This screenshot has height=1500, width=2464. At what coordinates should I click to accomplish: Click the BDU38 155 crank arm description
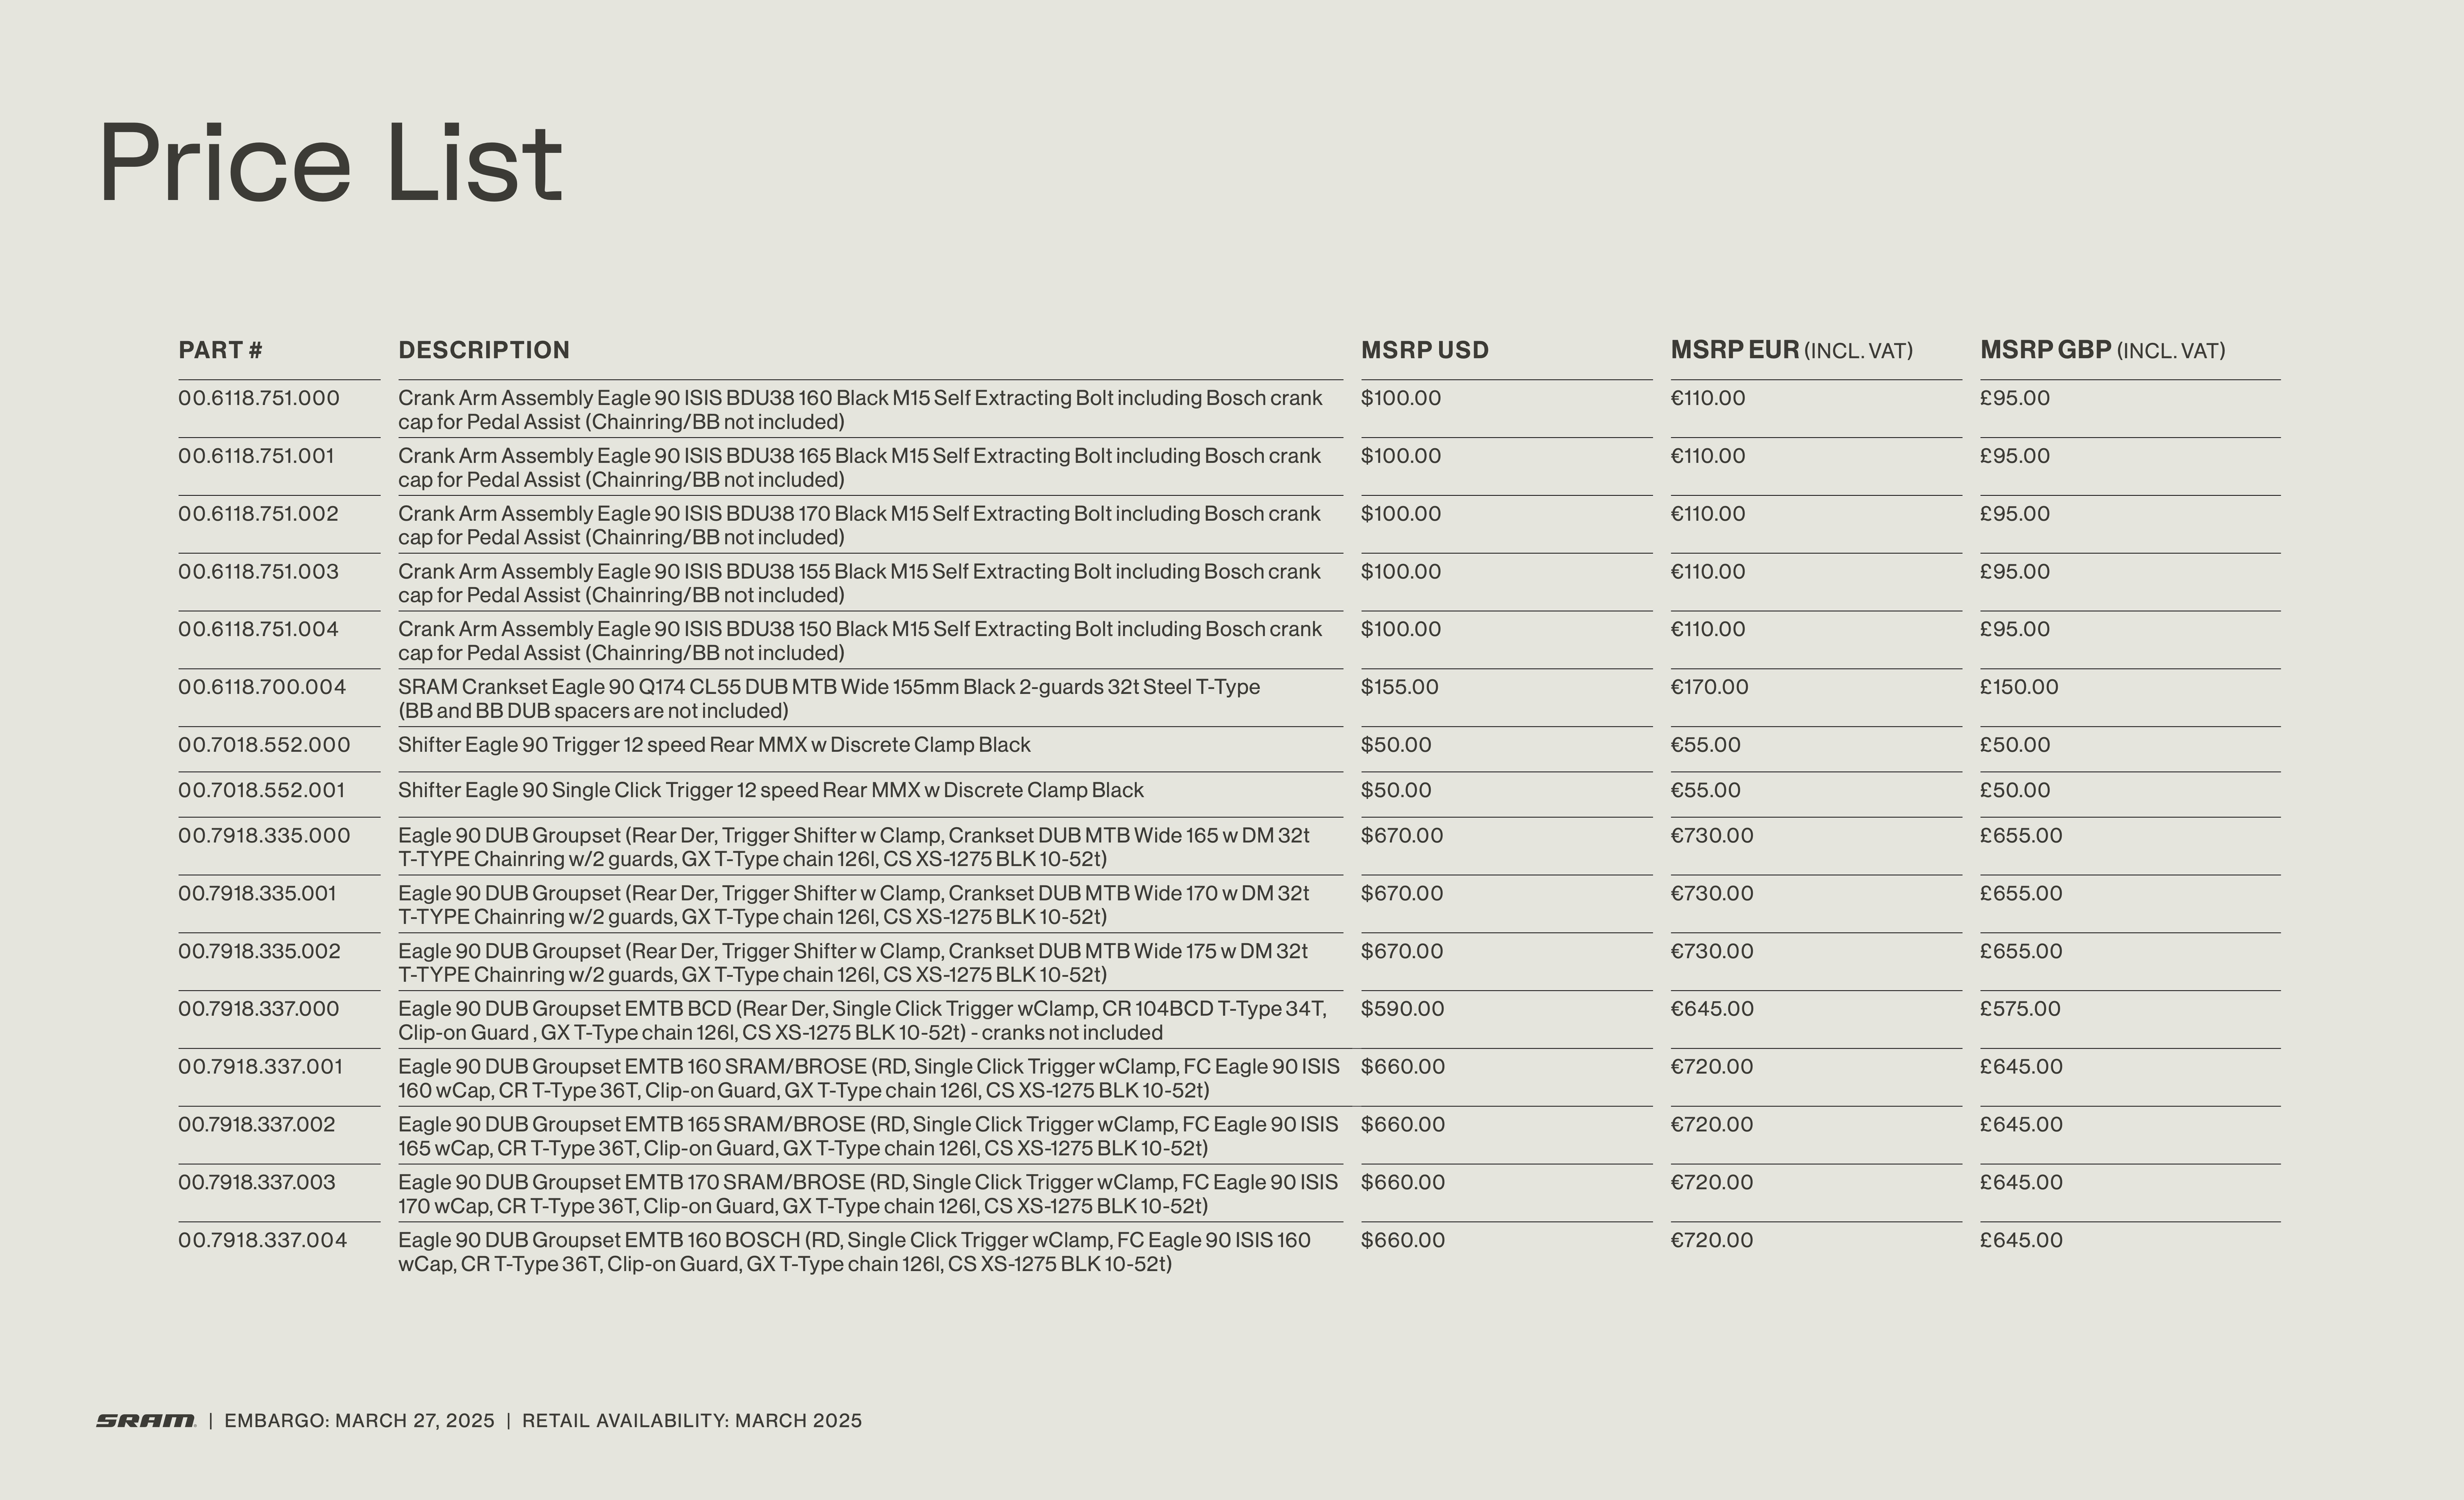pyautogui.click(x=860, y=583)
